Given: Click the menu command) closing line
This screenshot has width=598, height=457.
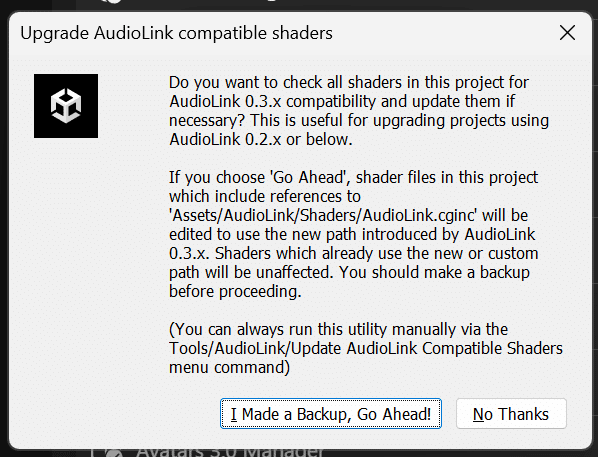Looking at the screenshot, I should 229,367.
